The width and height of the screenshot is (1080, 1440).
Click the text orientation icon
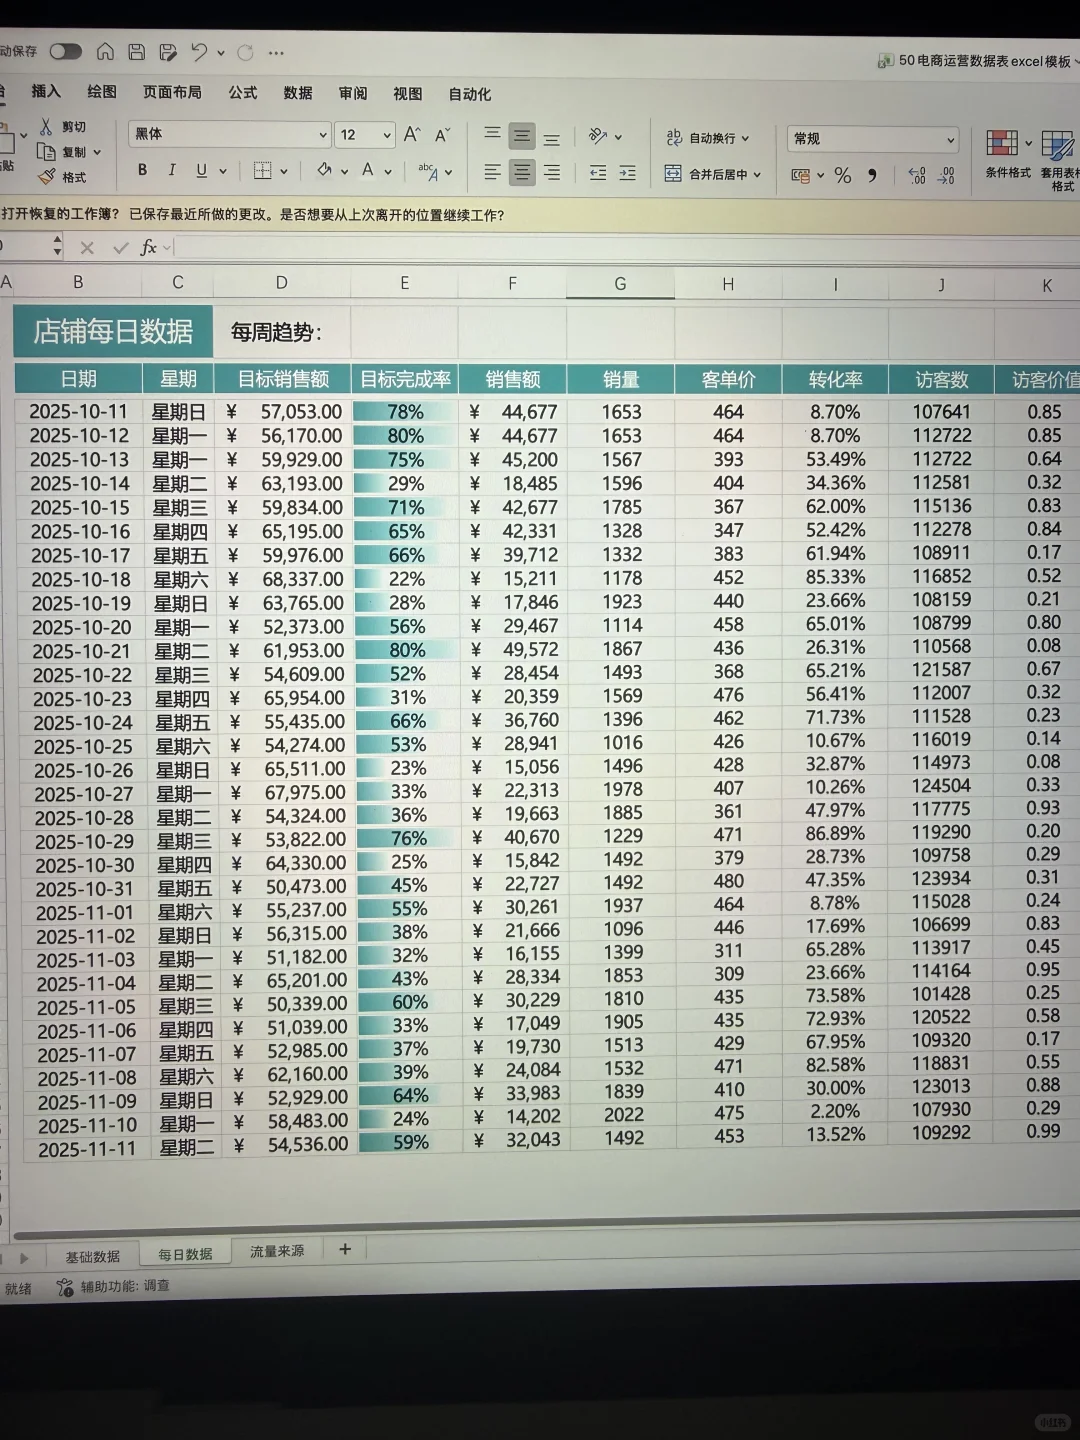599,136
